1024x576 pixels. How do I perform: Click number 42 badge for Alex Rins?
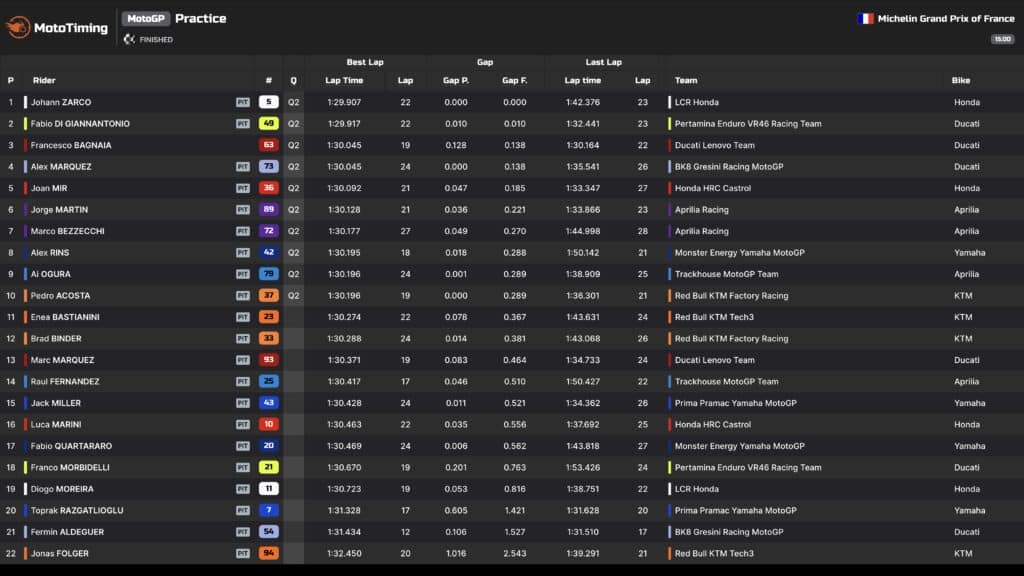(268, 253)
